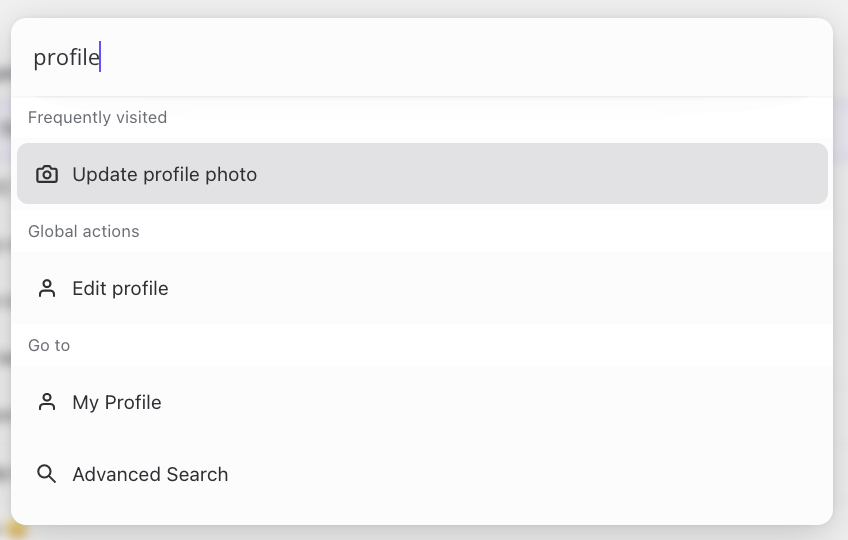Viewport: 848px width, 540px height.
Task: Choose Edit profile under Global actions
Action: 422,288
